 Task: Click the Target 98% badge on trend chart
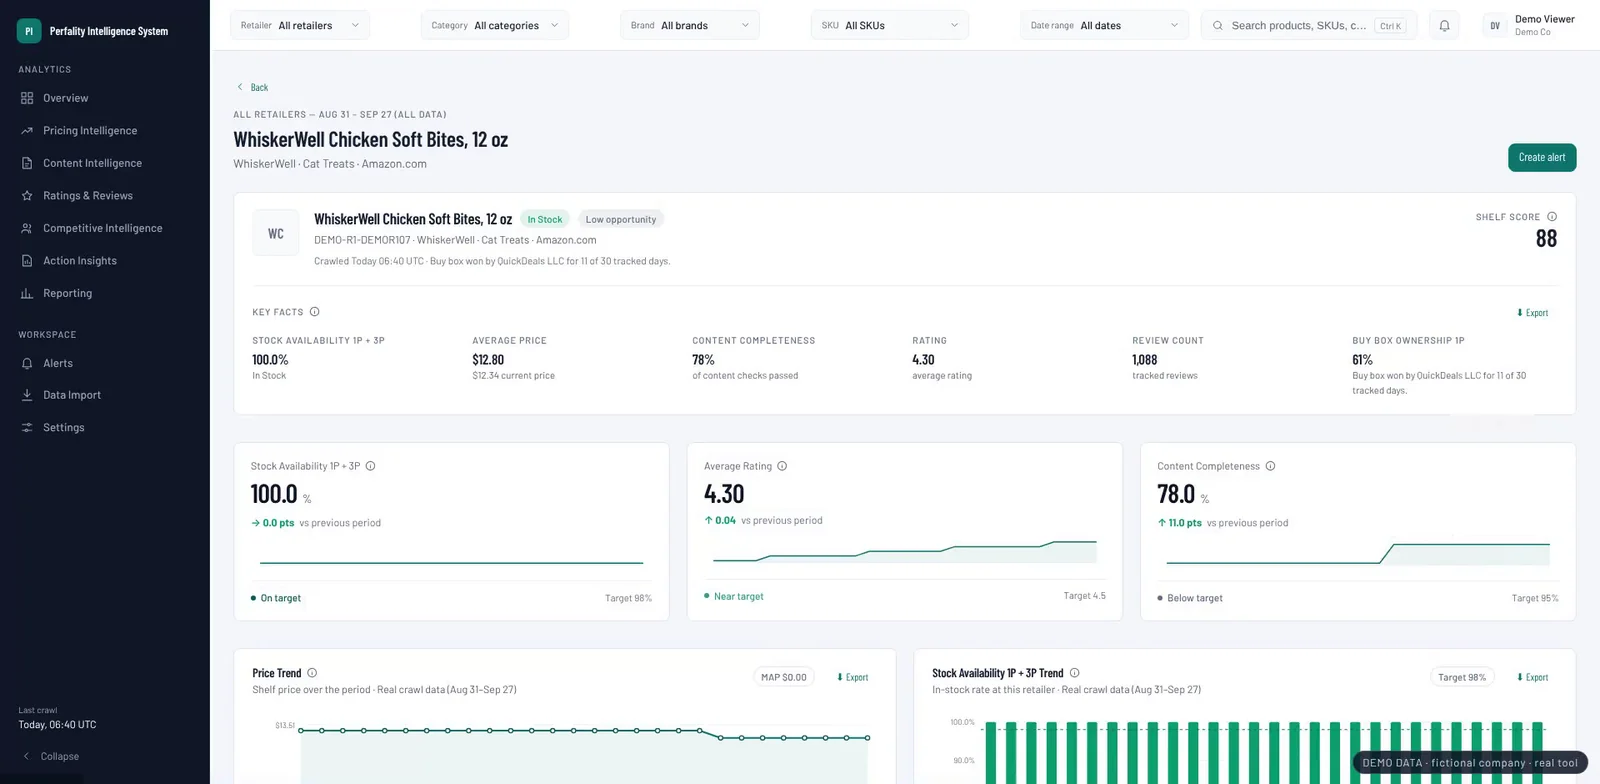[x=1462, y=677]
